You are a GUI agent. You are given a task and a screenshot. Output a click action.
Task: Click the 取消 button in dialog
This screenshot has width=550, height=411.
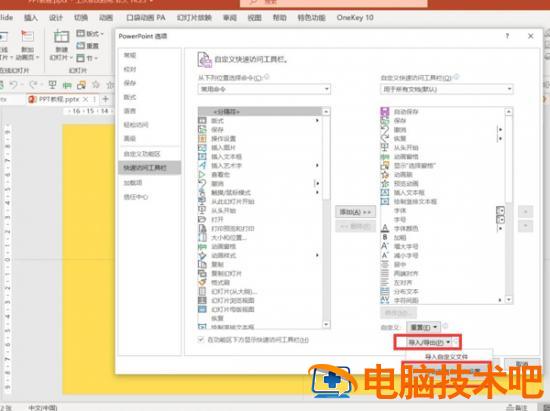point(522,363)
